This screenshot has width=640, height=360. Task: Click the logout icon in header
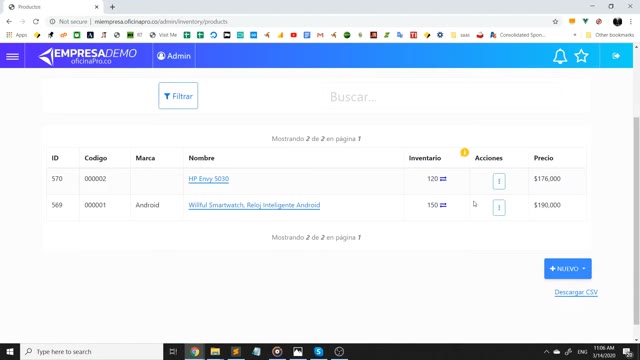[x=616, y=56]
